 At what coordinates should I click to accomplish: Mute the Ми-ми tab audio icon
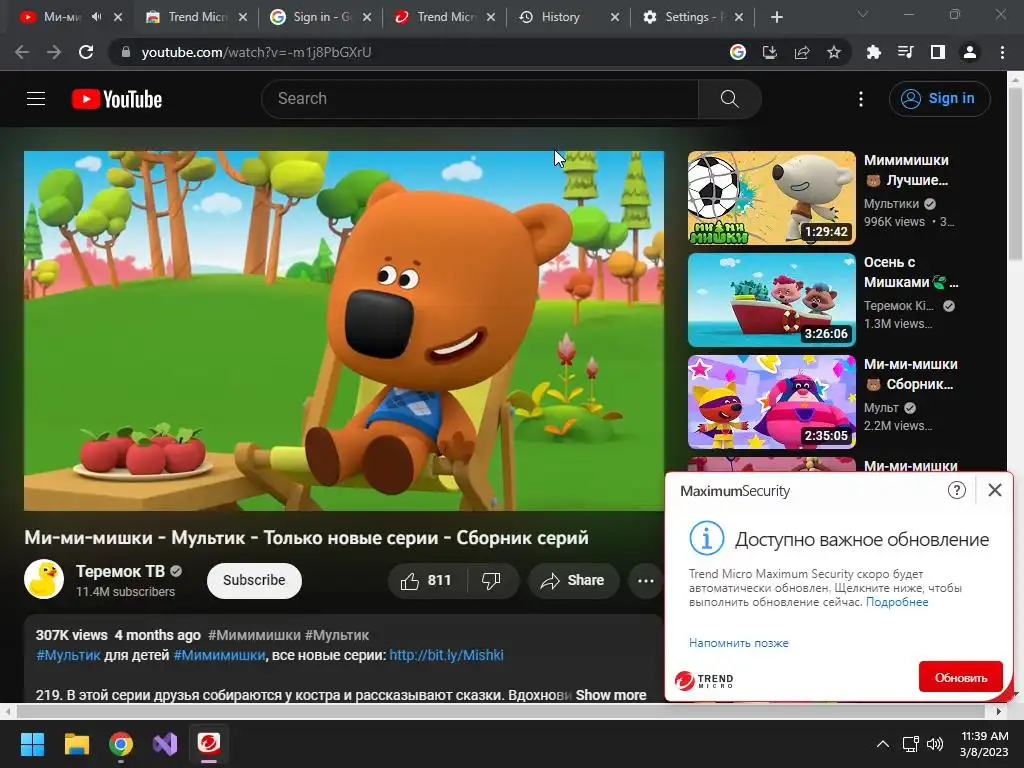97,17
